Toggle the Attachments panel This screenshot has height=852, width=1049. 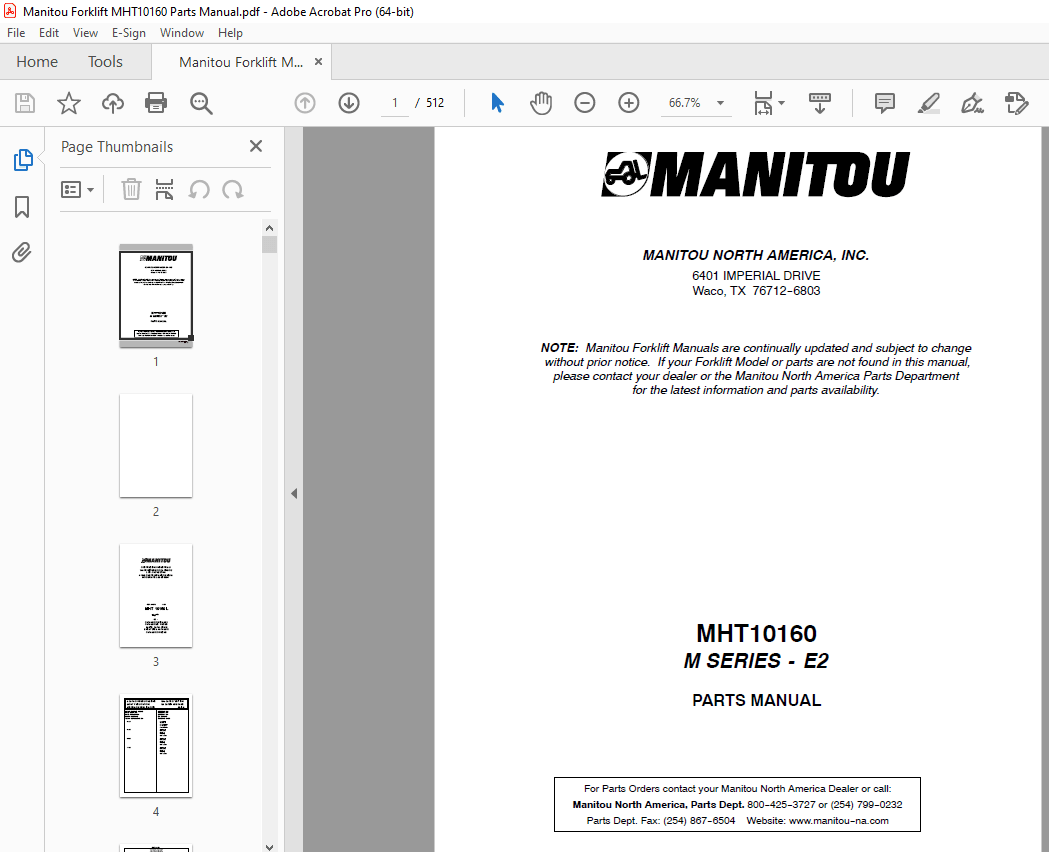(x=22, y=252)
